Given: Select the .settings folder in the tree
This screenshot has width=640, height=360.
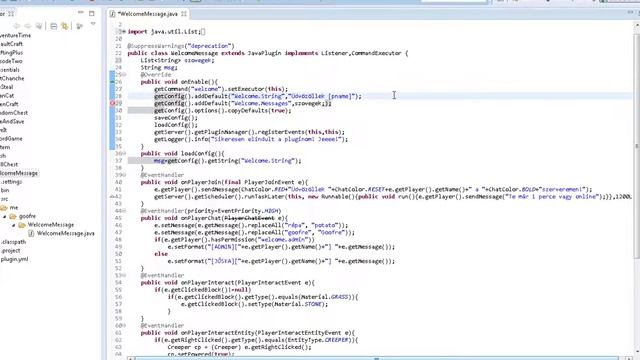Looking at the screenshot, I should (x=11, y=182).
